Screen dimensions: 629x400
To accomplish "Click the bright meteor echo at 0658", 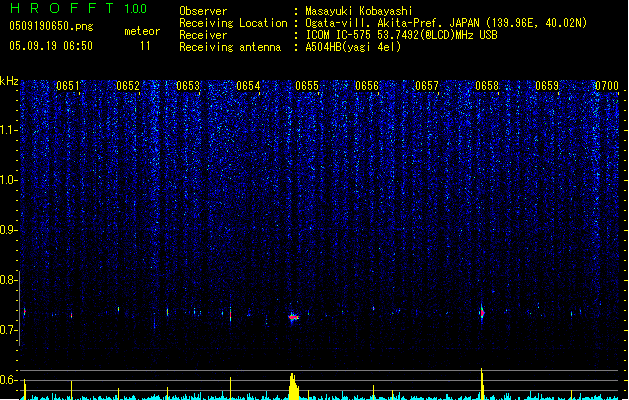I will (x=482, y=313).
